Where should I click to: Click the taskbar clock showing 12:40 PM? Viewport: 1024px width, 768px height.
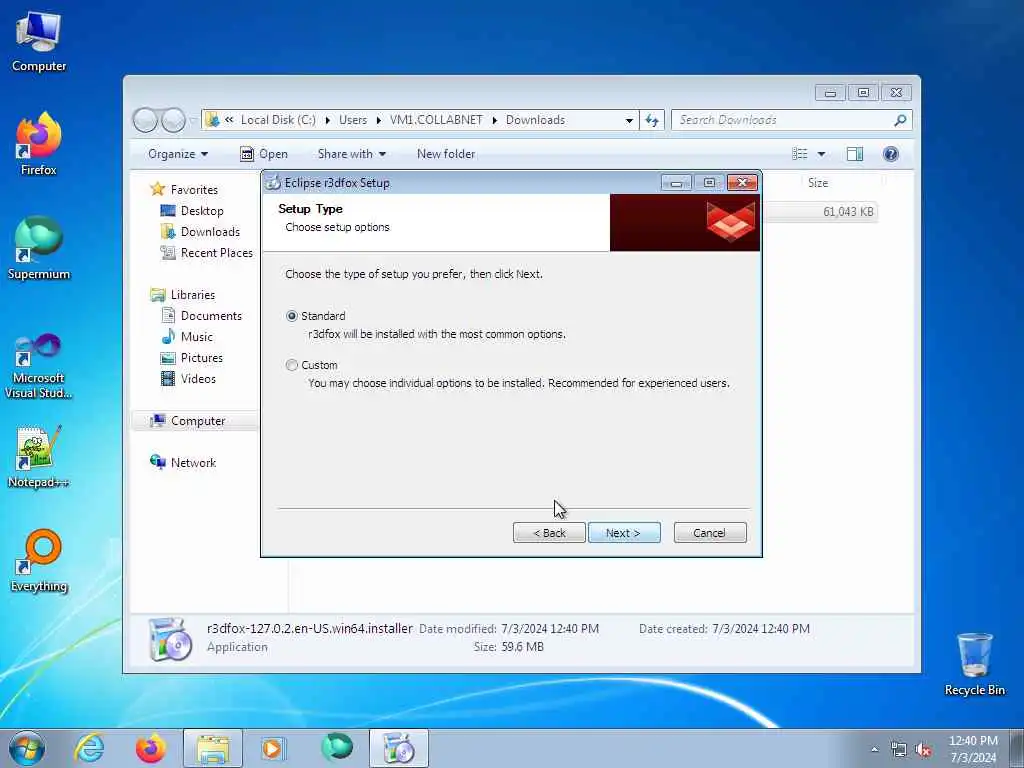pyautogui.click(x=973, y=749)
